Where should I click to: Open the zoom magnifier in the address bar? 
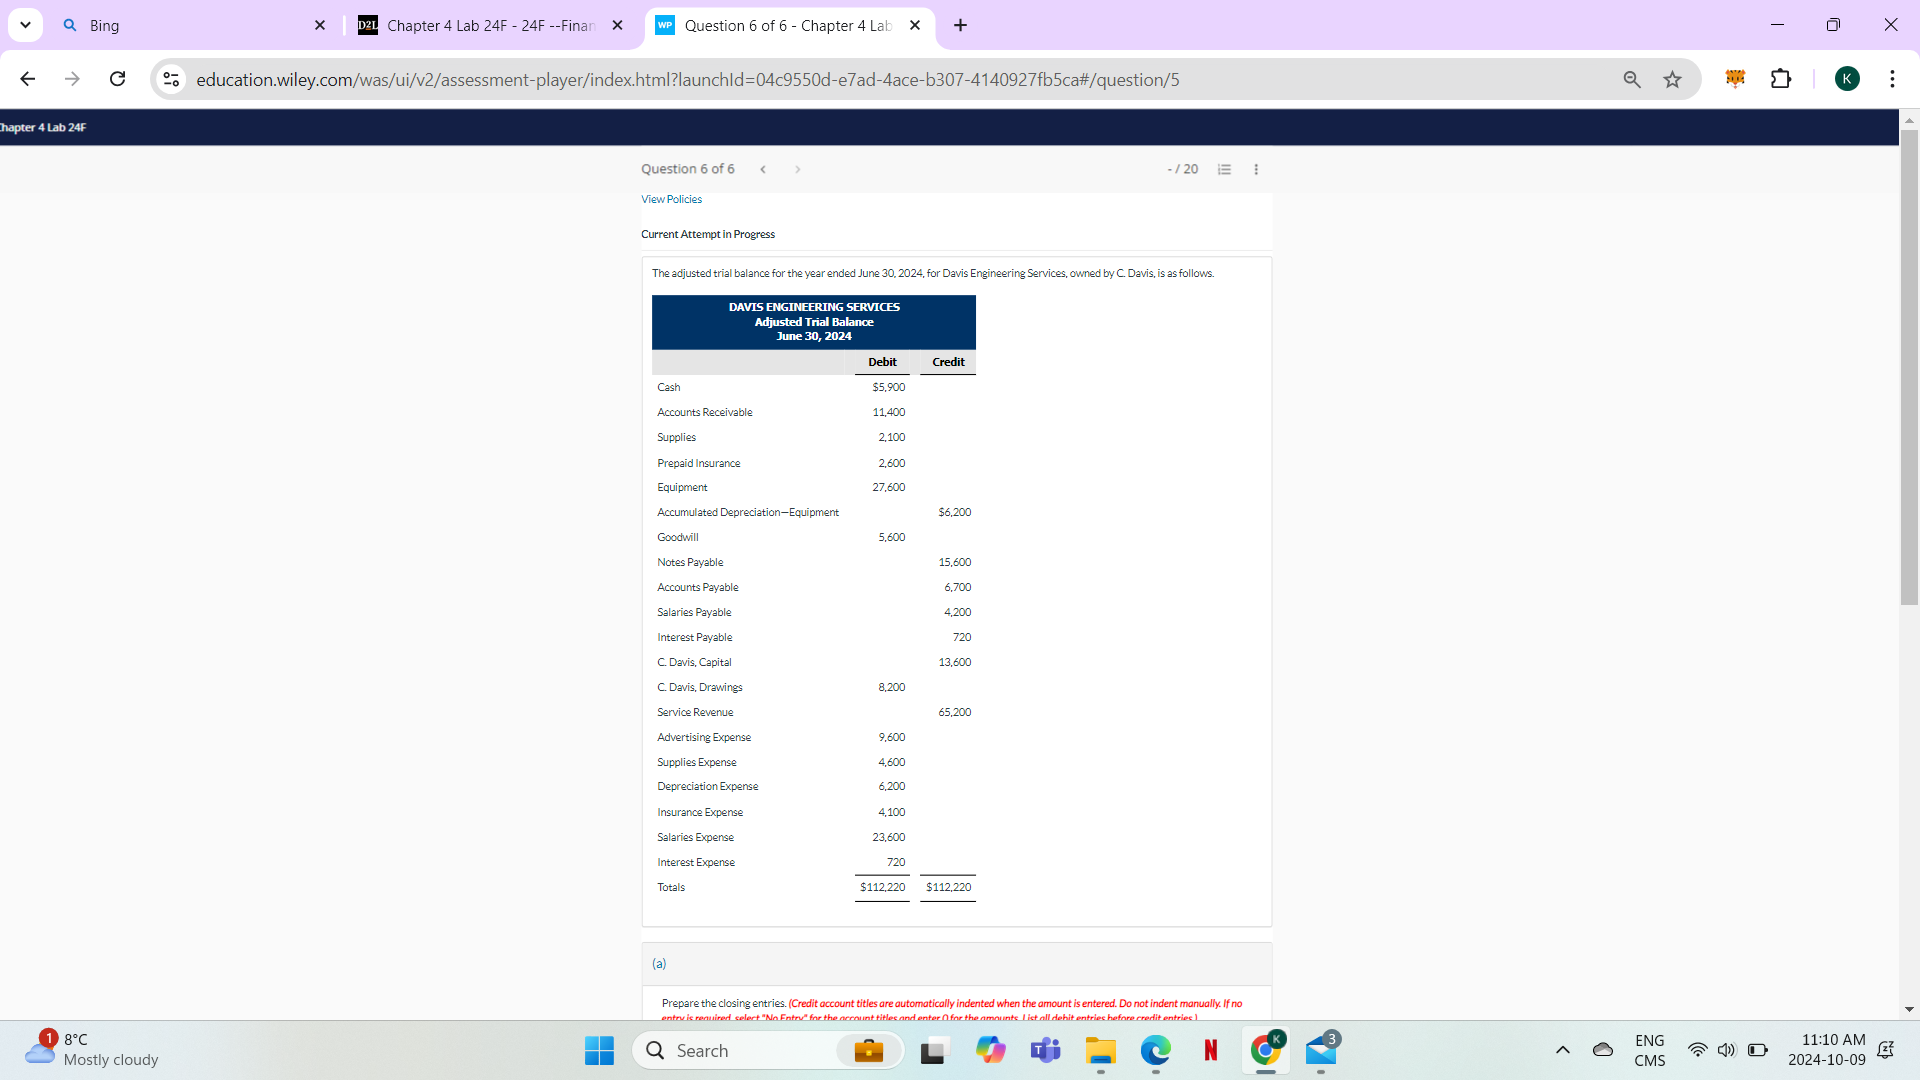pos(1632,79)
